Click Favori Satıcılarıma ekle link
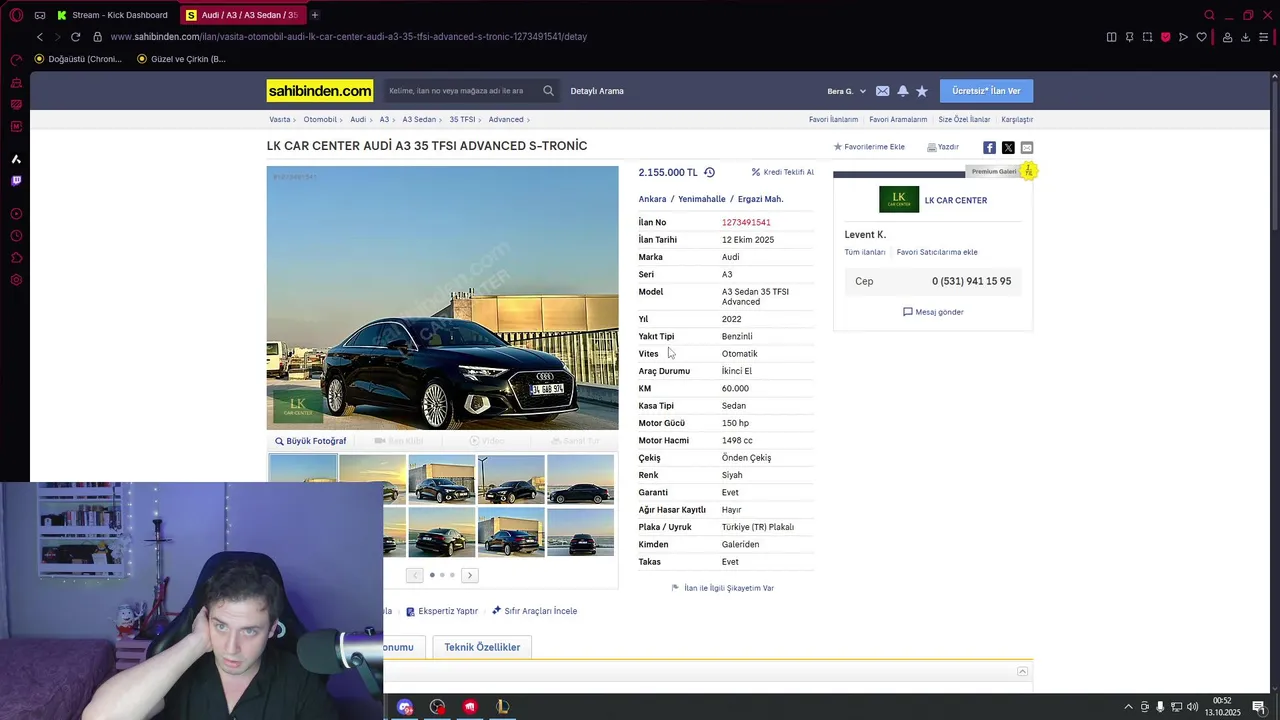The width and height of the screenshot is (1280, 720). (x=937, y=252)
